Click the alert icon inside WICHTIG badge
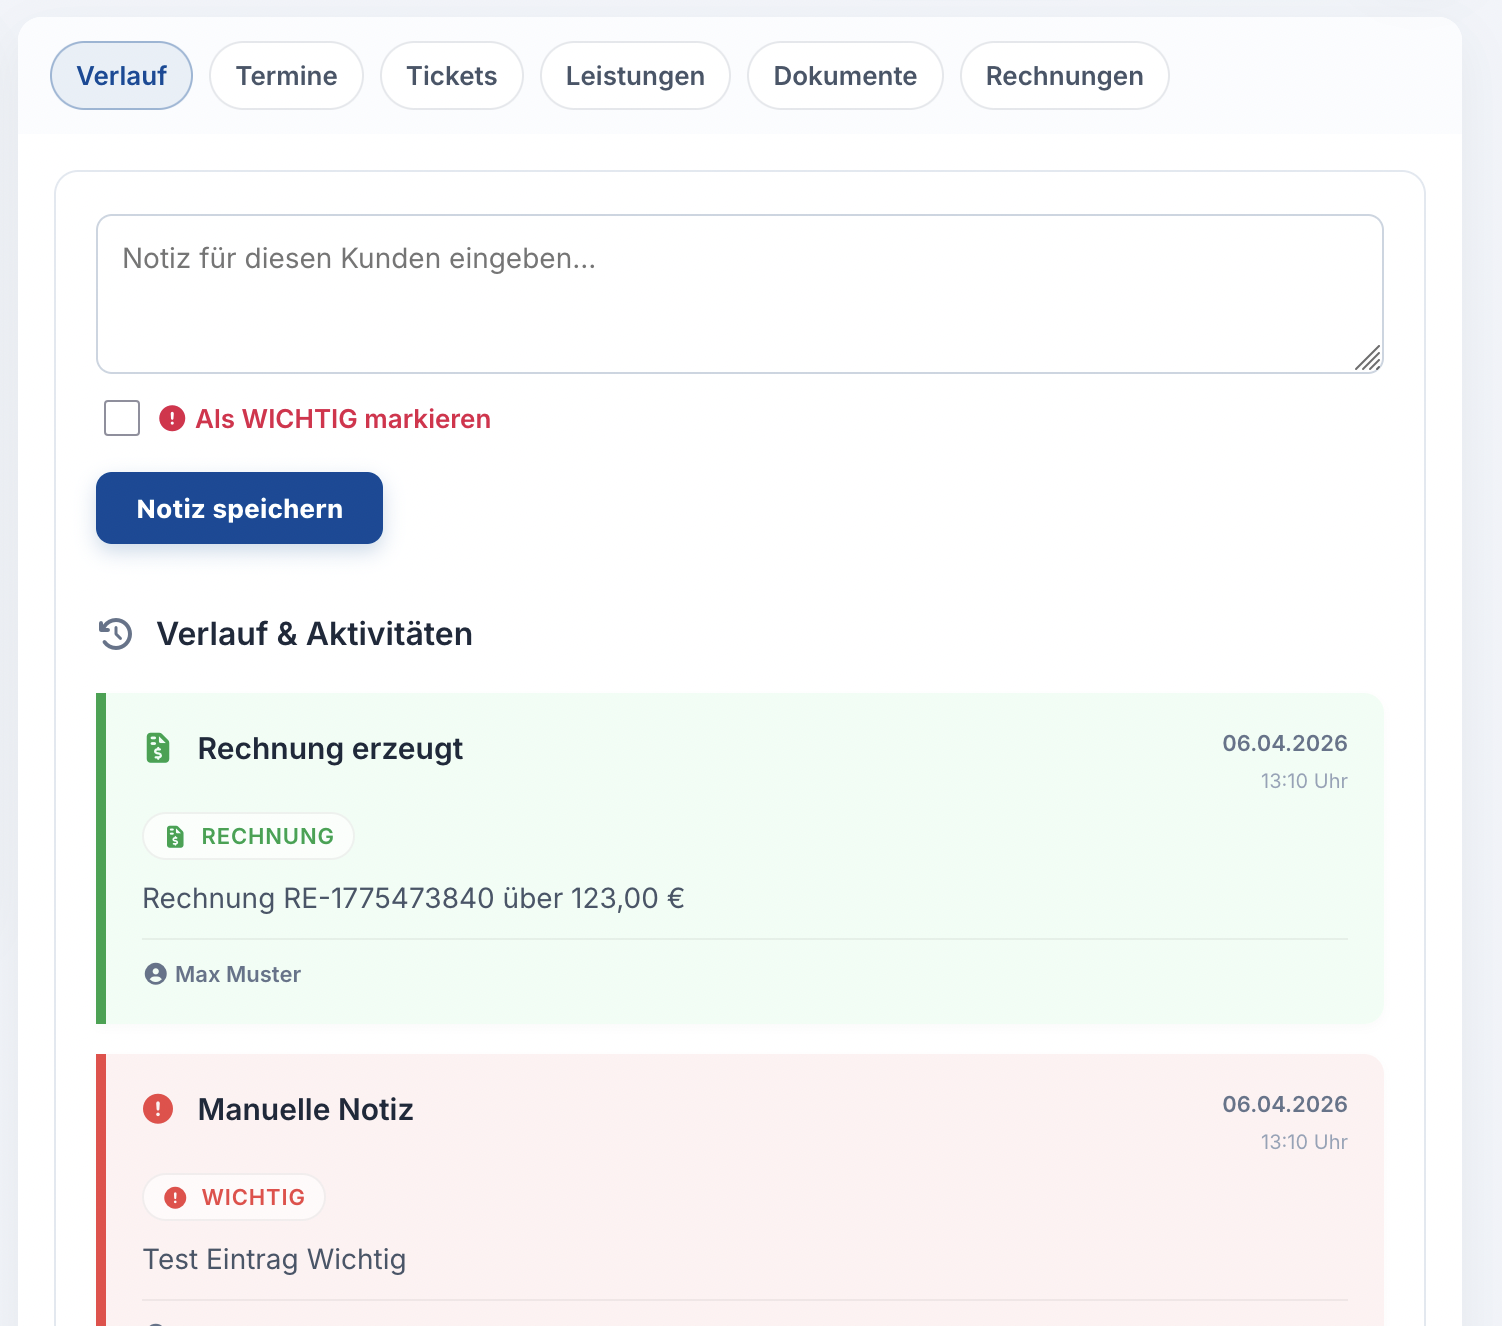 (175, 1198)
